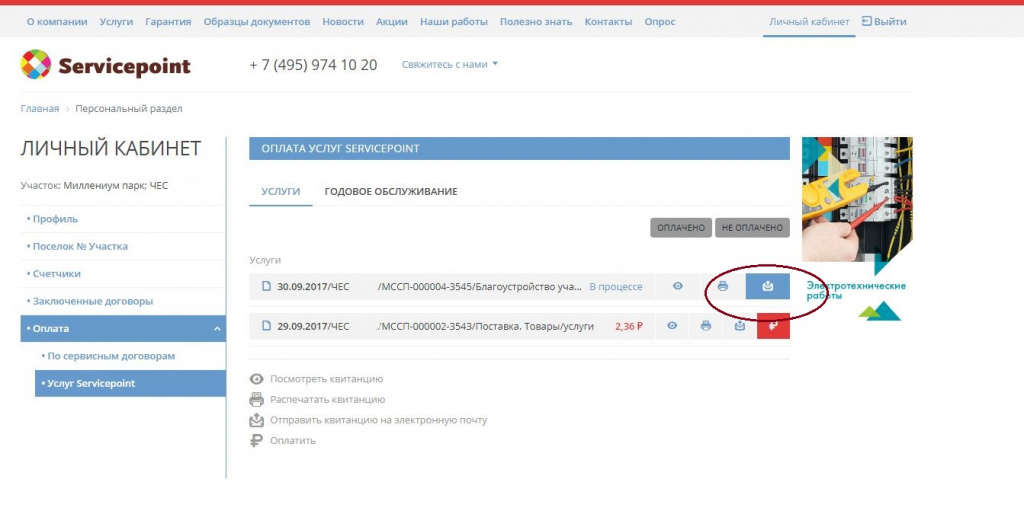This screenshot has width=1024, height=514.
Task: Open Наши работы menu item
Action: (x=454, y=22)
